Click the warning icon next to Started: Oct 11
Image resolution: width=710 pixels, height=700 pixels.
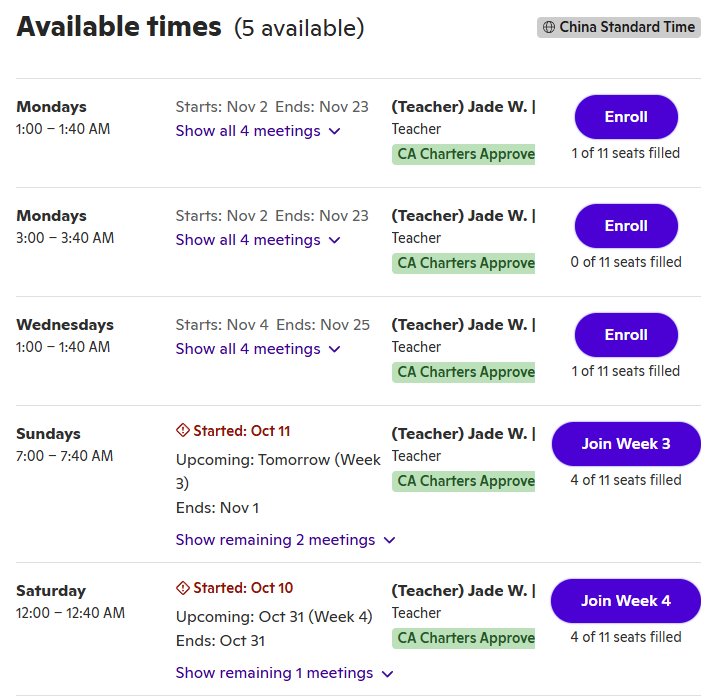pos(182,430)
